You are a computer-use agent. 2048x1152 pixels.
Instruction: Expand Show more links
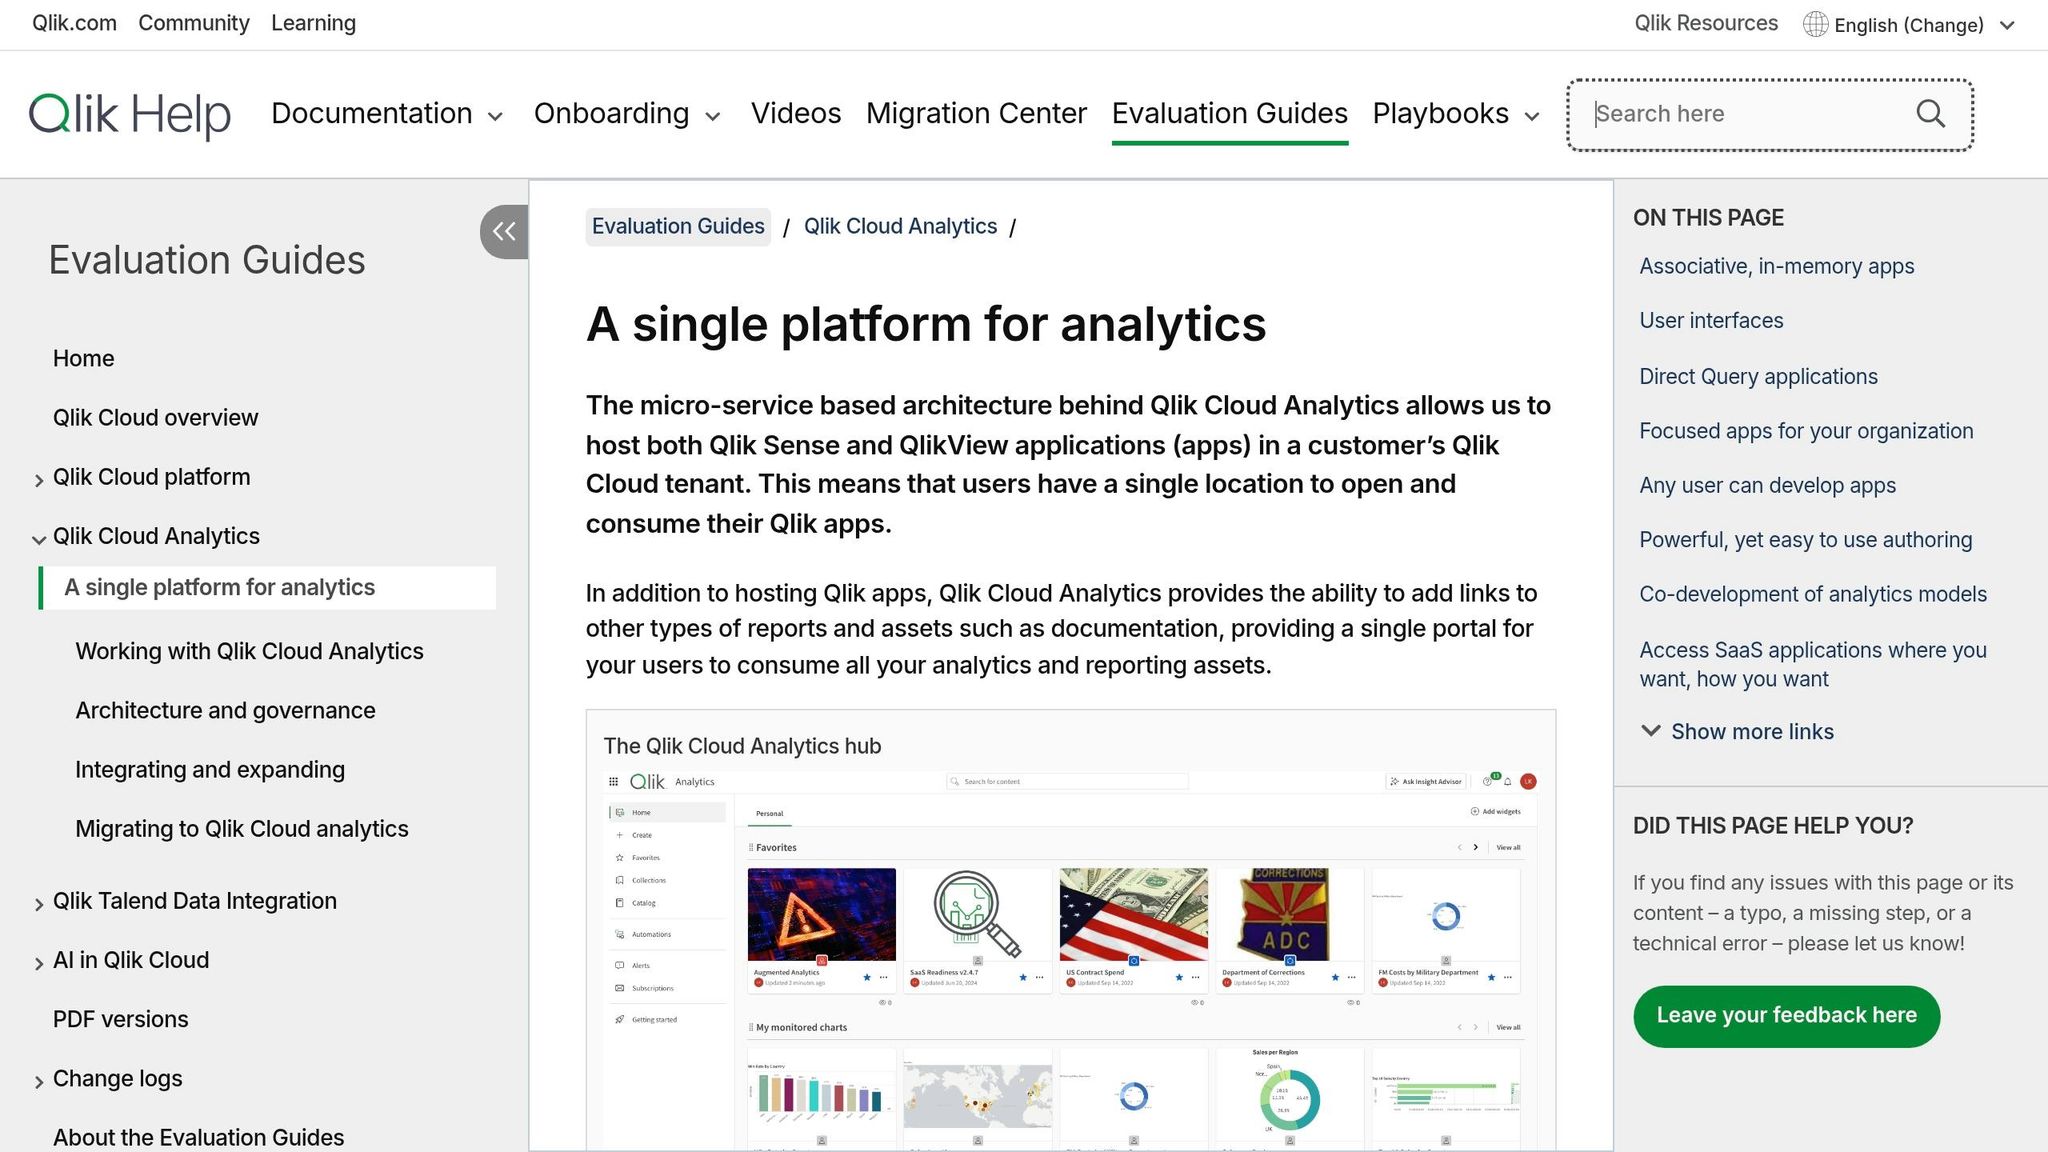click(1750, 731)
